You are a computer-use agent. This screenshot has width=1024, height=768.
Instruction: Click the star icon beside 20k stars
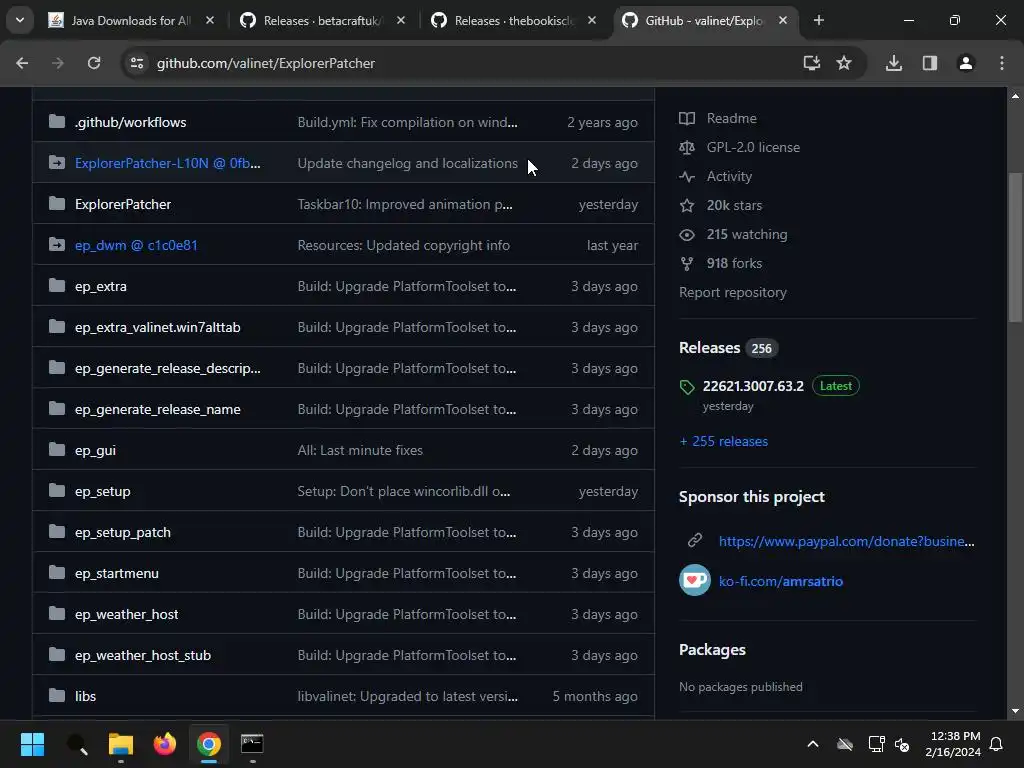click(x=687, y=206)
